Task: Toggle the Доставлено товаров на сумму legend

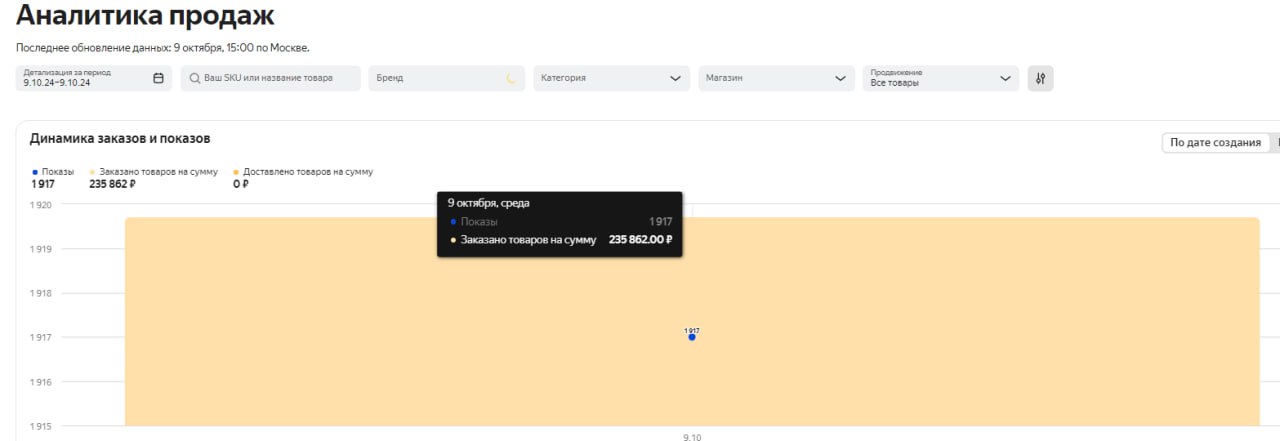Action: [303, 172]
